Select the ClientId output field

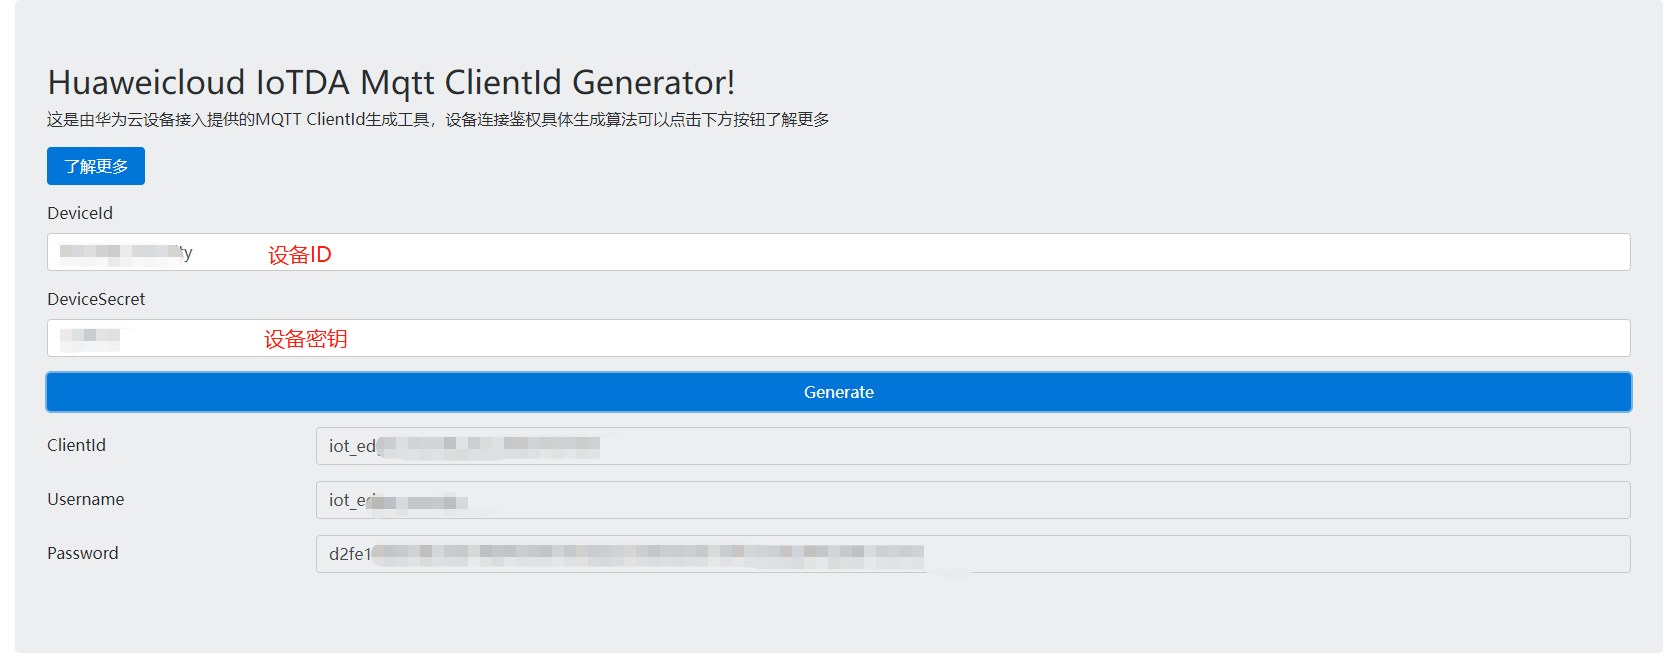(x=973, y=446)
